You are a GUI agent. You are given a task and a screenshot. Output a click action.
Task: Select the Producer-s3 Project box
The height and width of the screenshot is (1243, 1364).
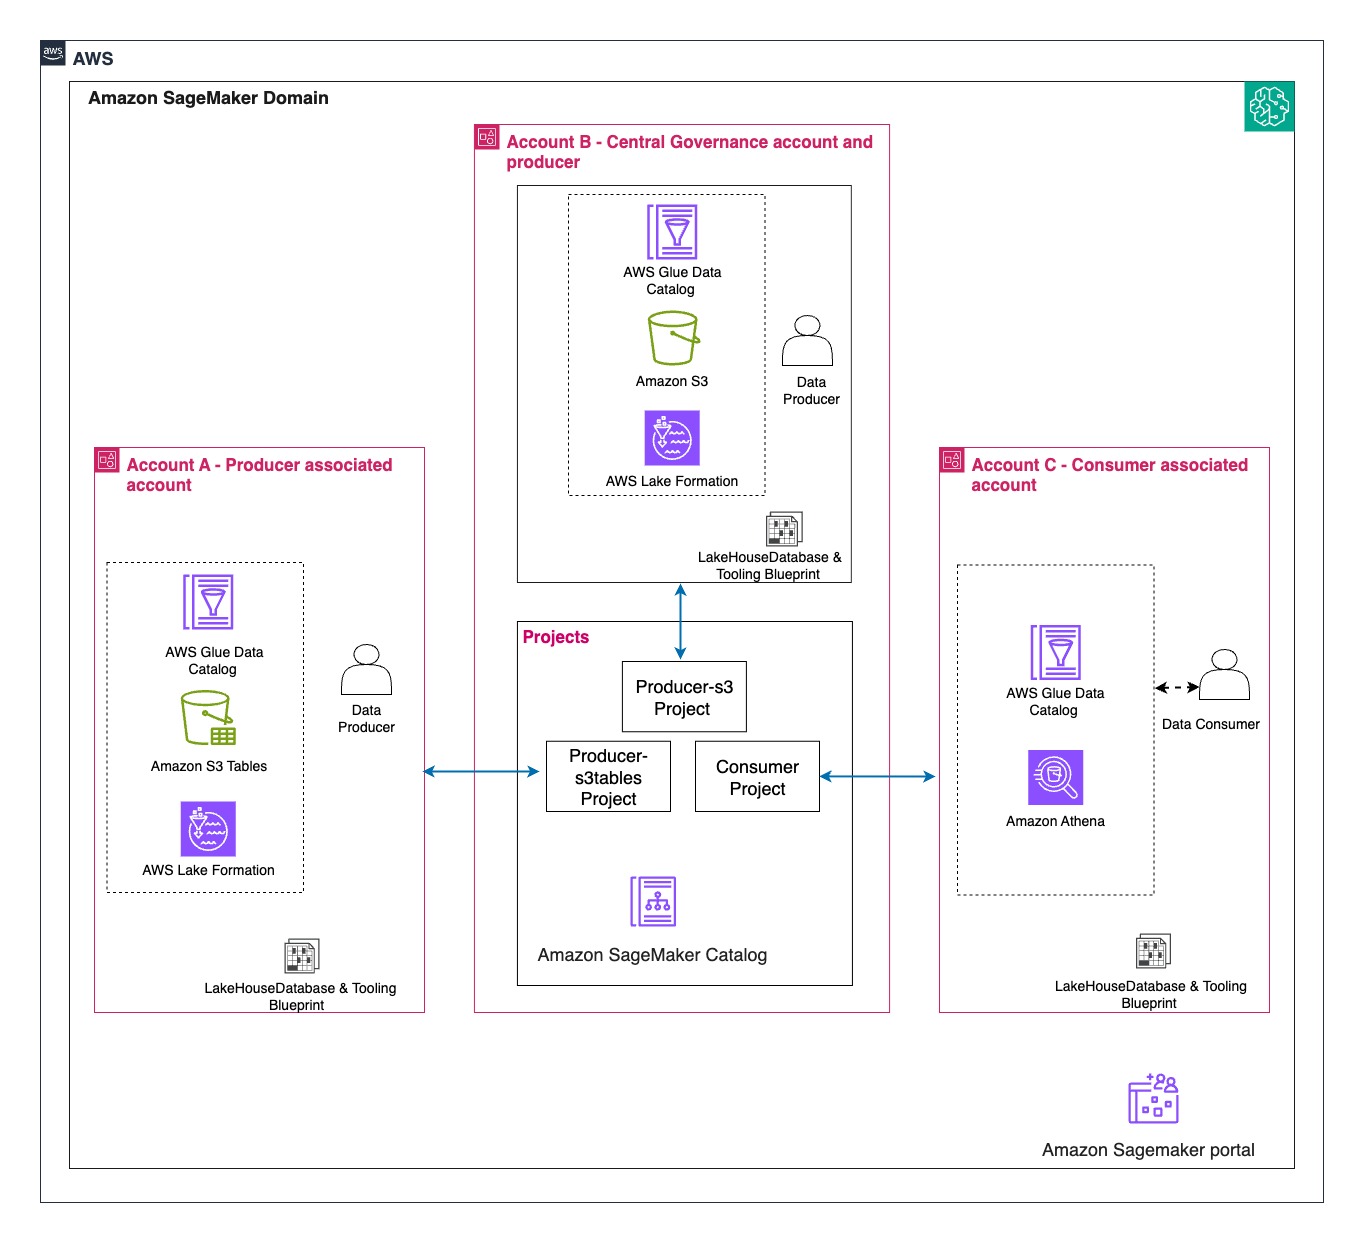pos(684,697)
